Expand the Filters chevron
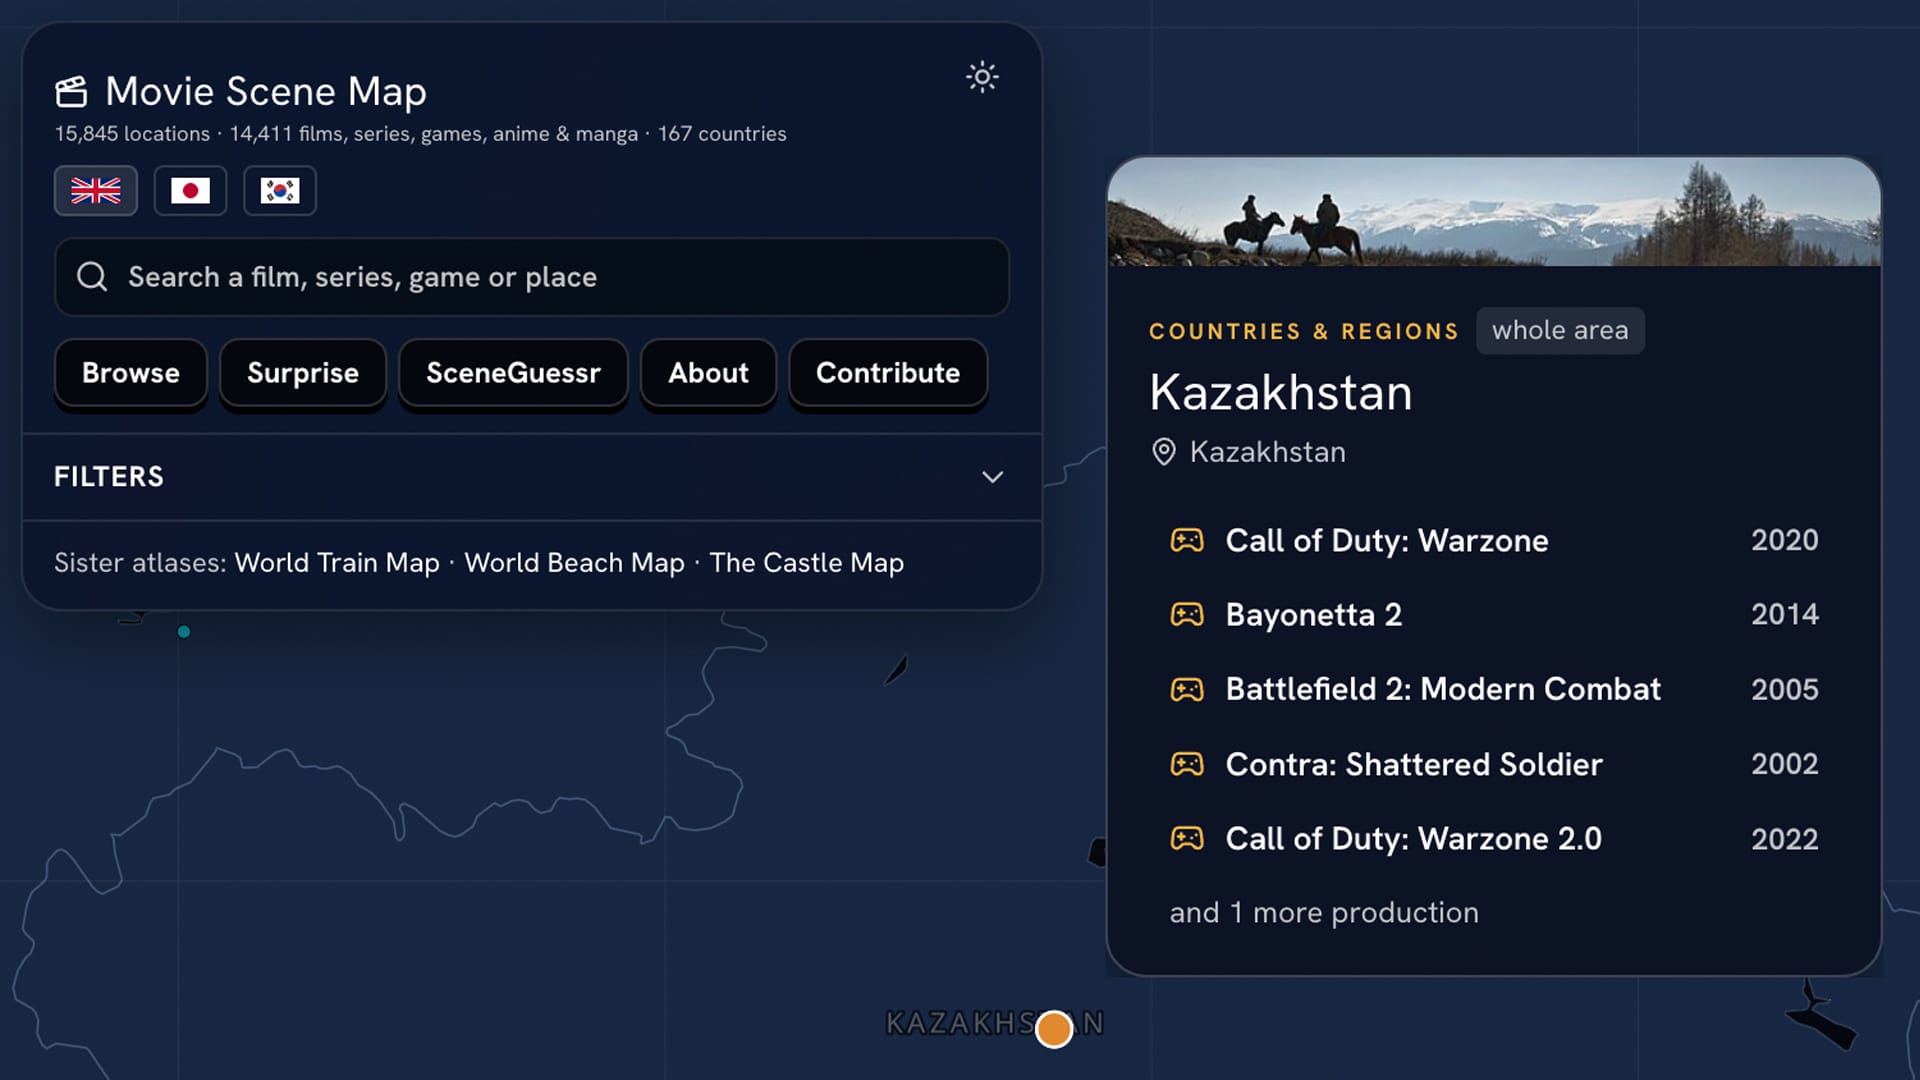 pos(992,477)
